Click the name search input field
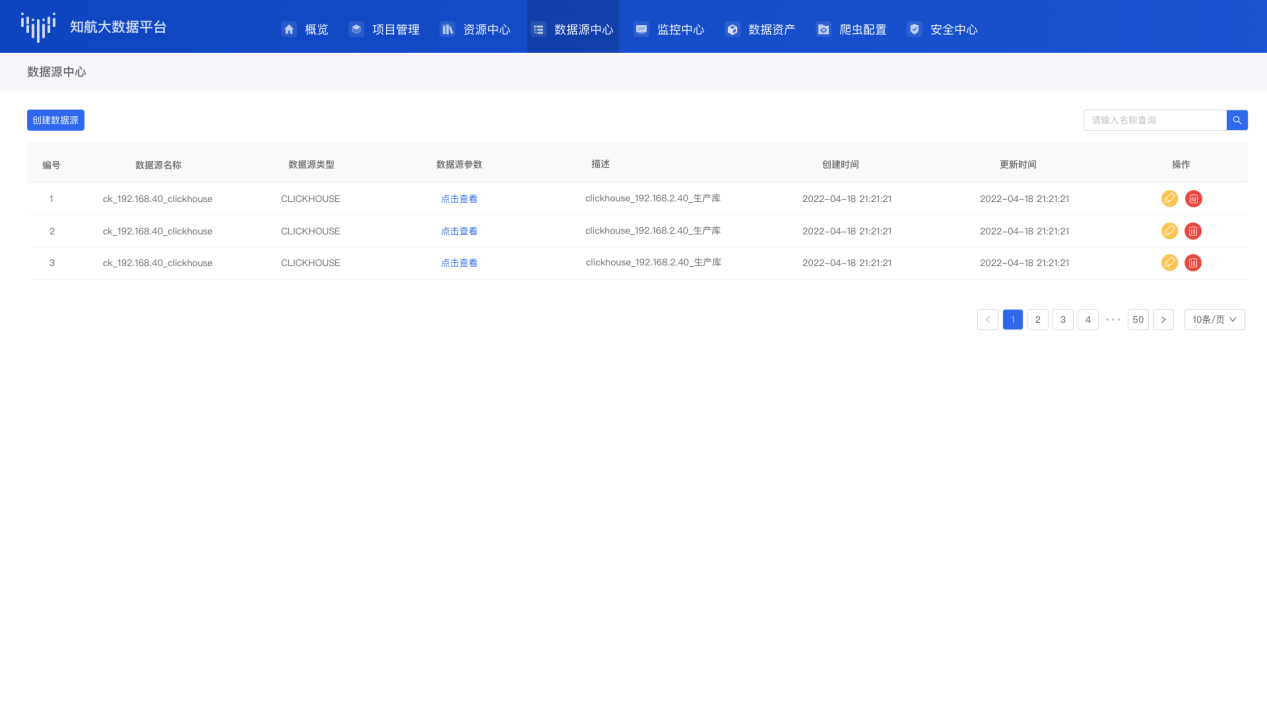 pos(1155,120)
